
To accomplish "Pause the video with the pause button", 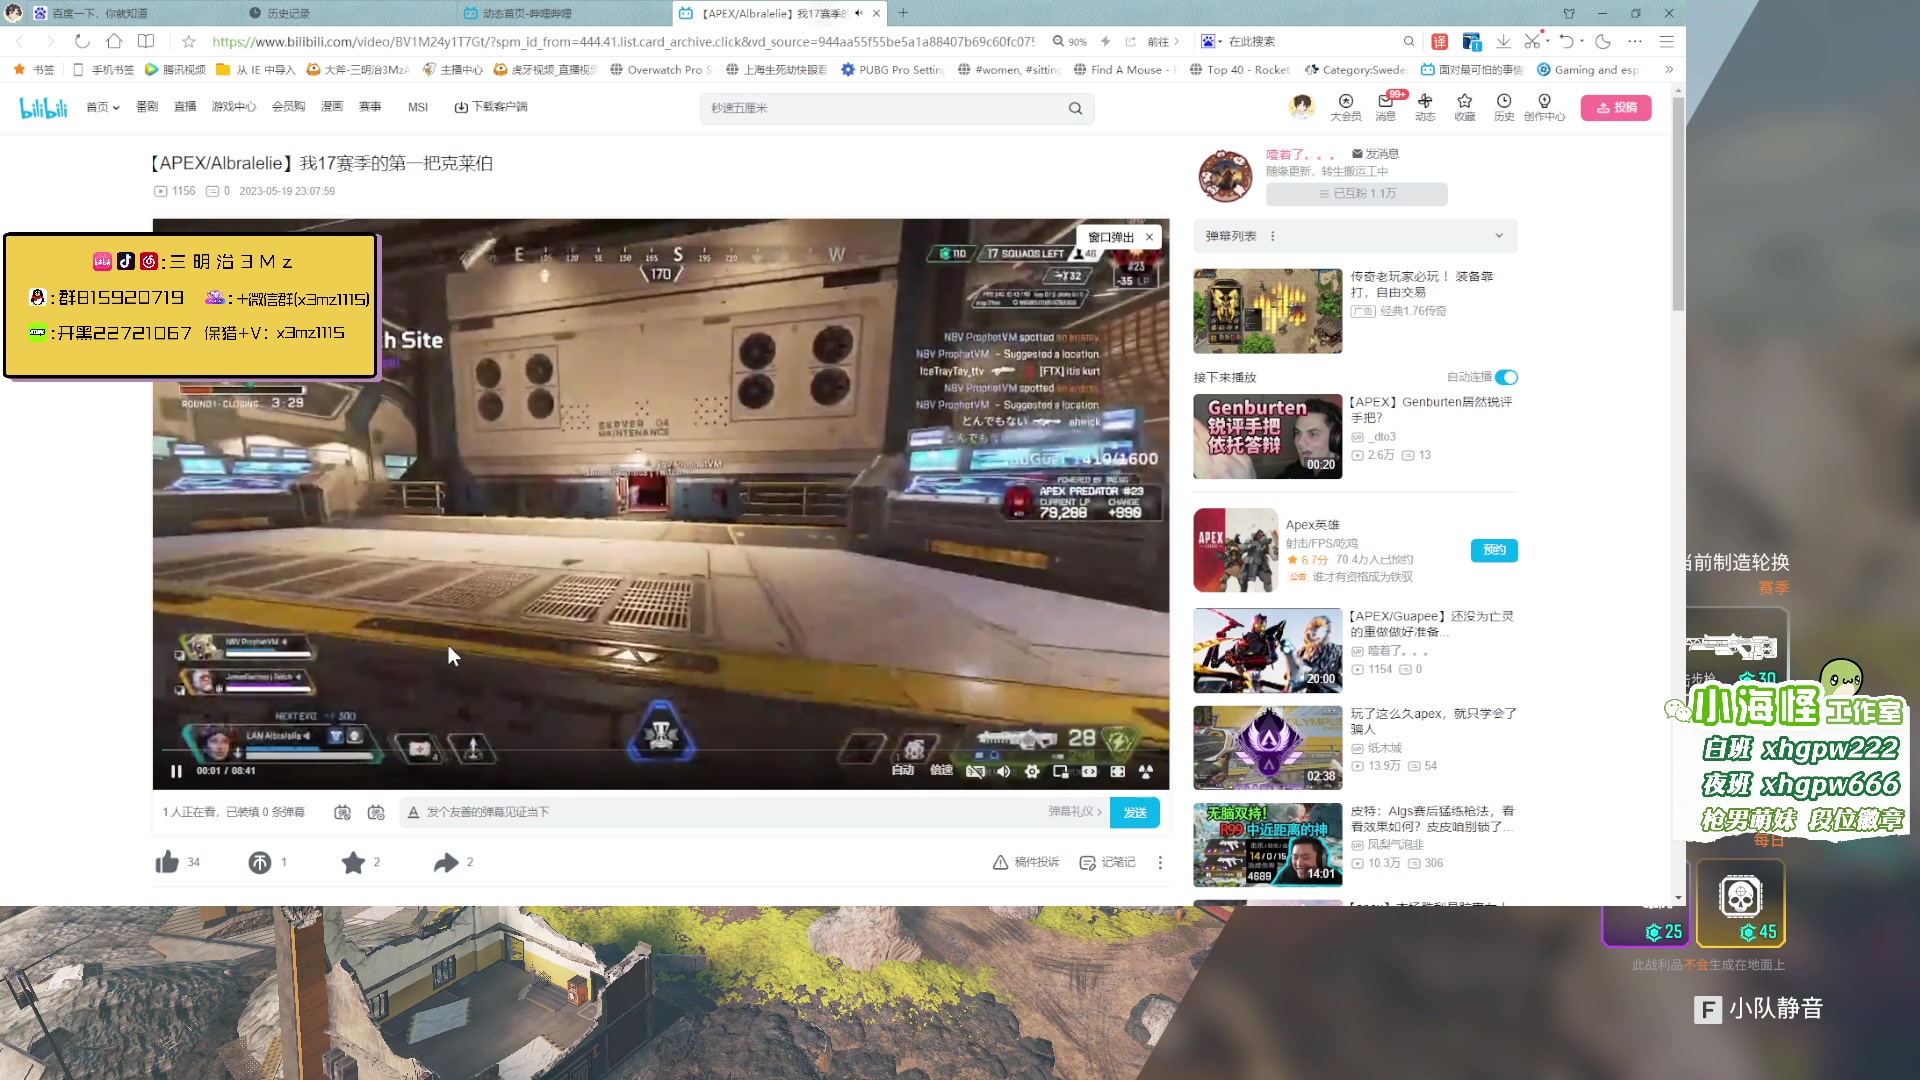I will (176, 771).
